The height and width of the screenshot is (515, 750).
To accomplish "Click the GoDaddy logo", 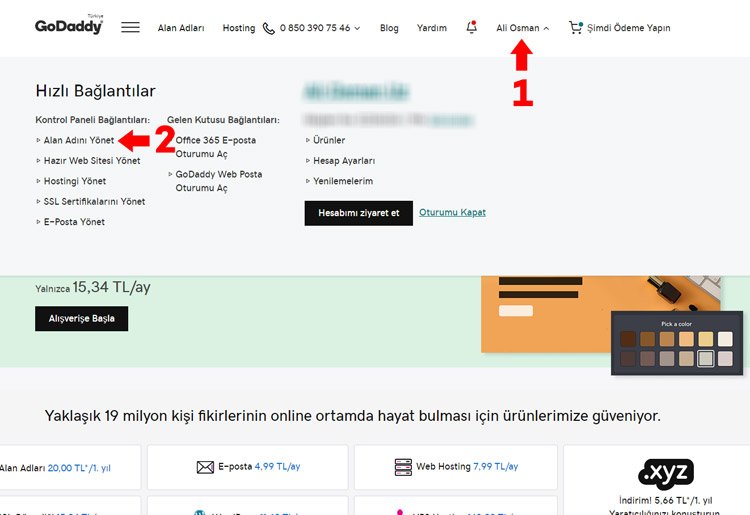I will (x=69, y=25).
